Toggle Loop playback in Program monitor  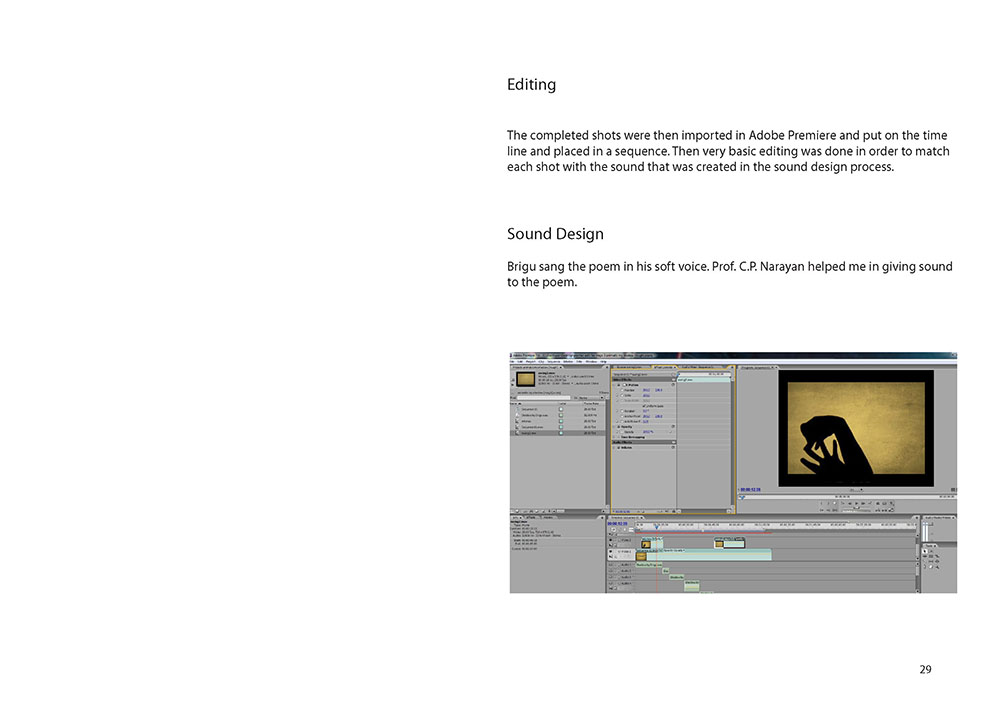(878, 503)
